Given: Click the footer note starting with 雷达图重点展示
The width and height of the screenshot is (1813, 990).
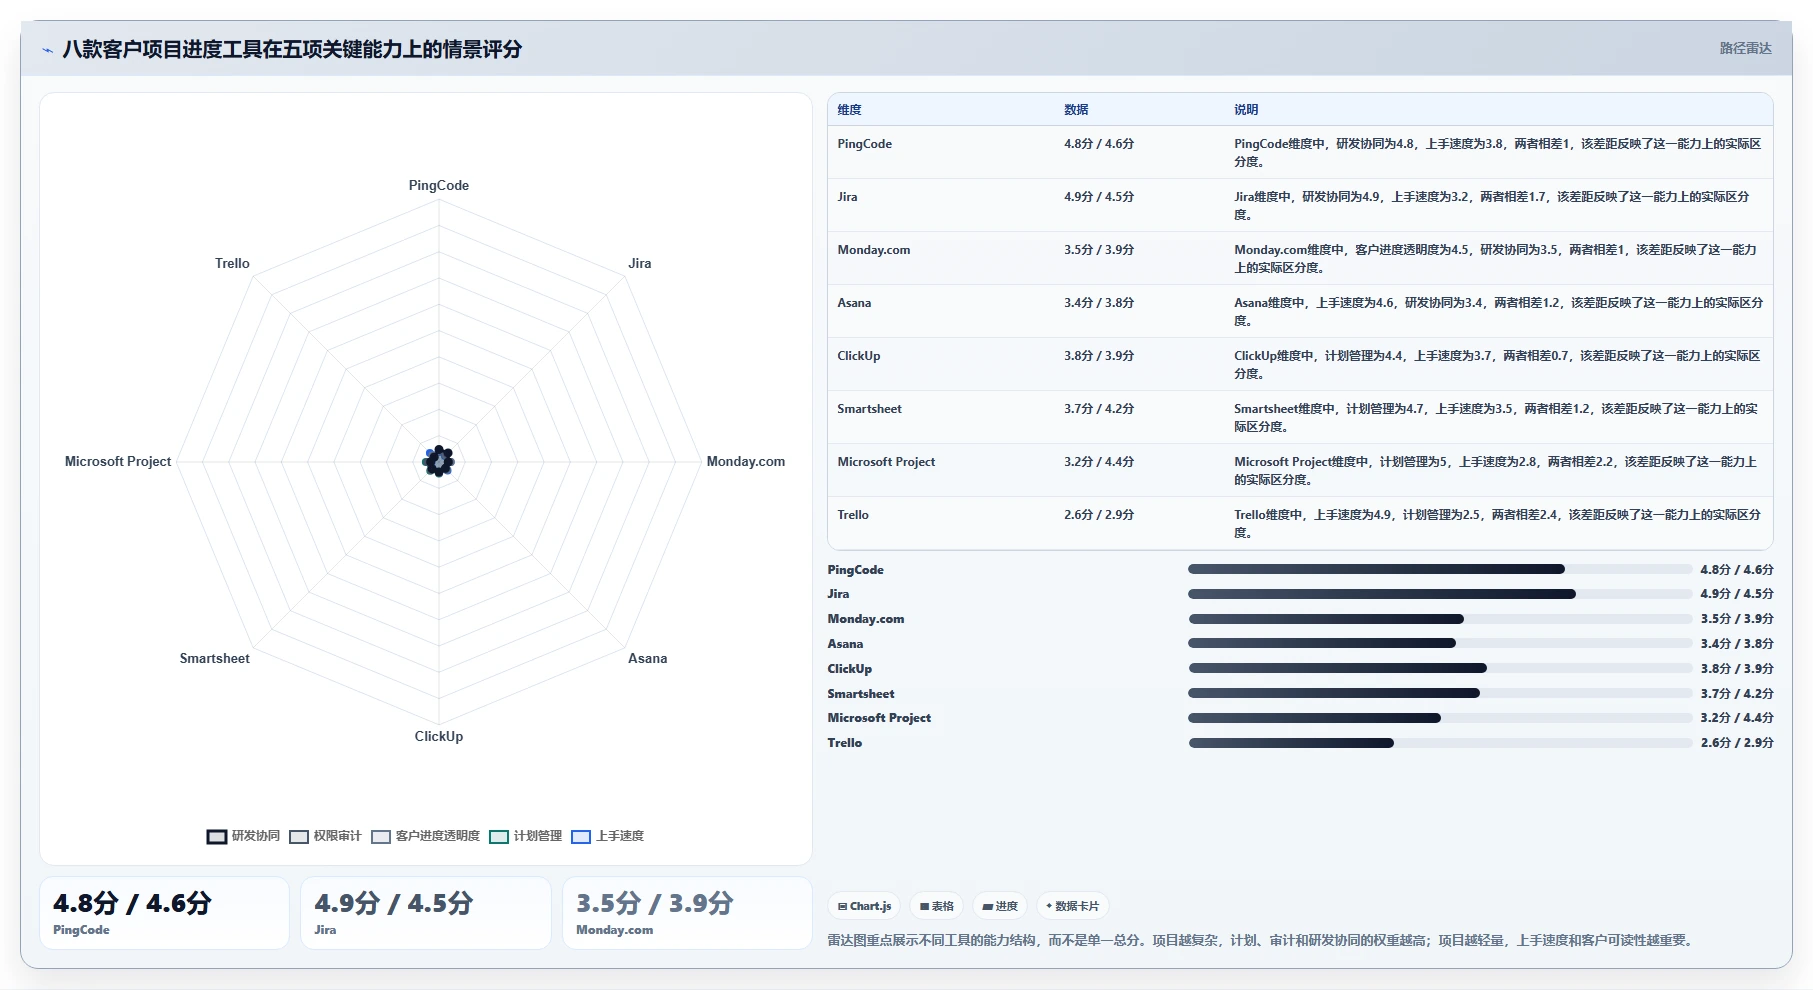Looking at the screenshot, I should 1262,940.
